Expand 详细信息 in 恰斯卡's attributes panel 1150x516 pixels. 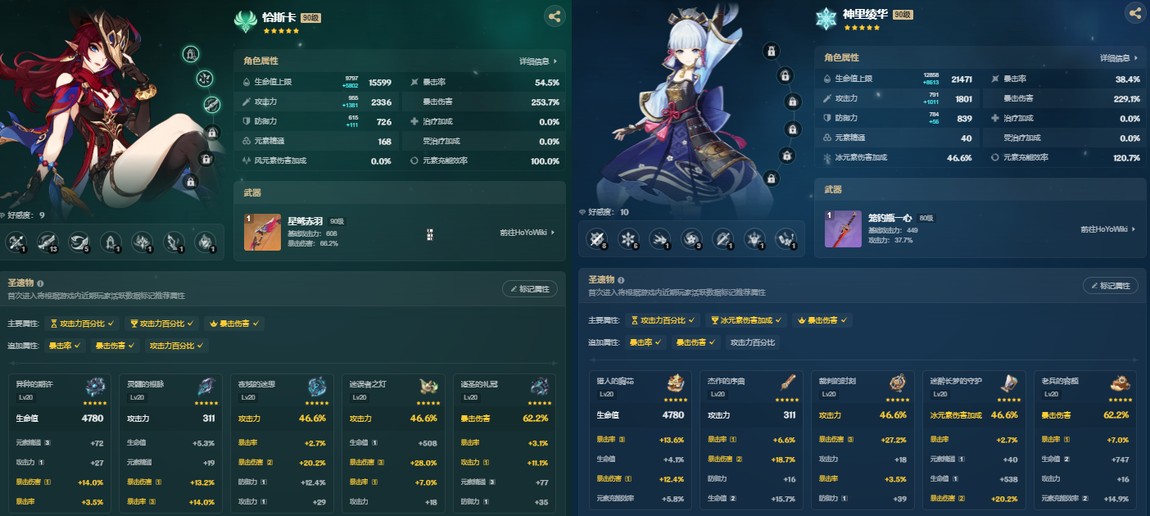point(538,62)
